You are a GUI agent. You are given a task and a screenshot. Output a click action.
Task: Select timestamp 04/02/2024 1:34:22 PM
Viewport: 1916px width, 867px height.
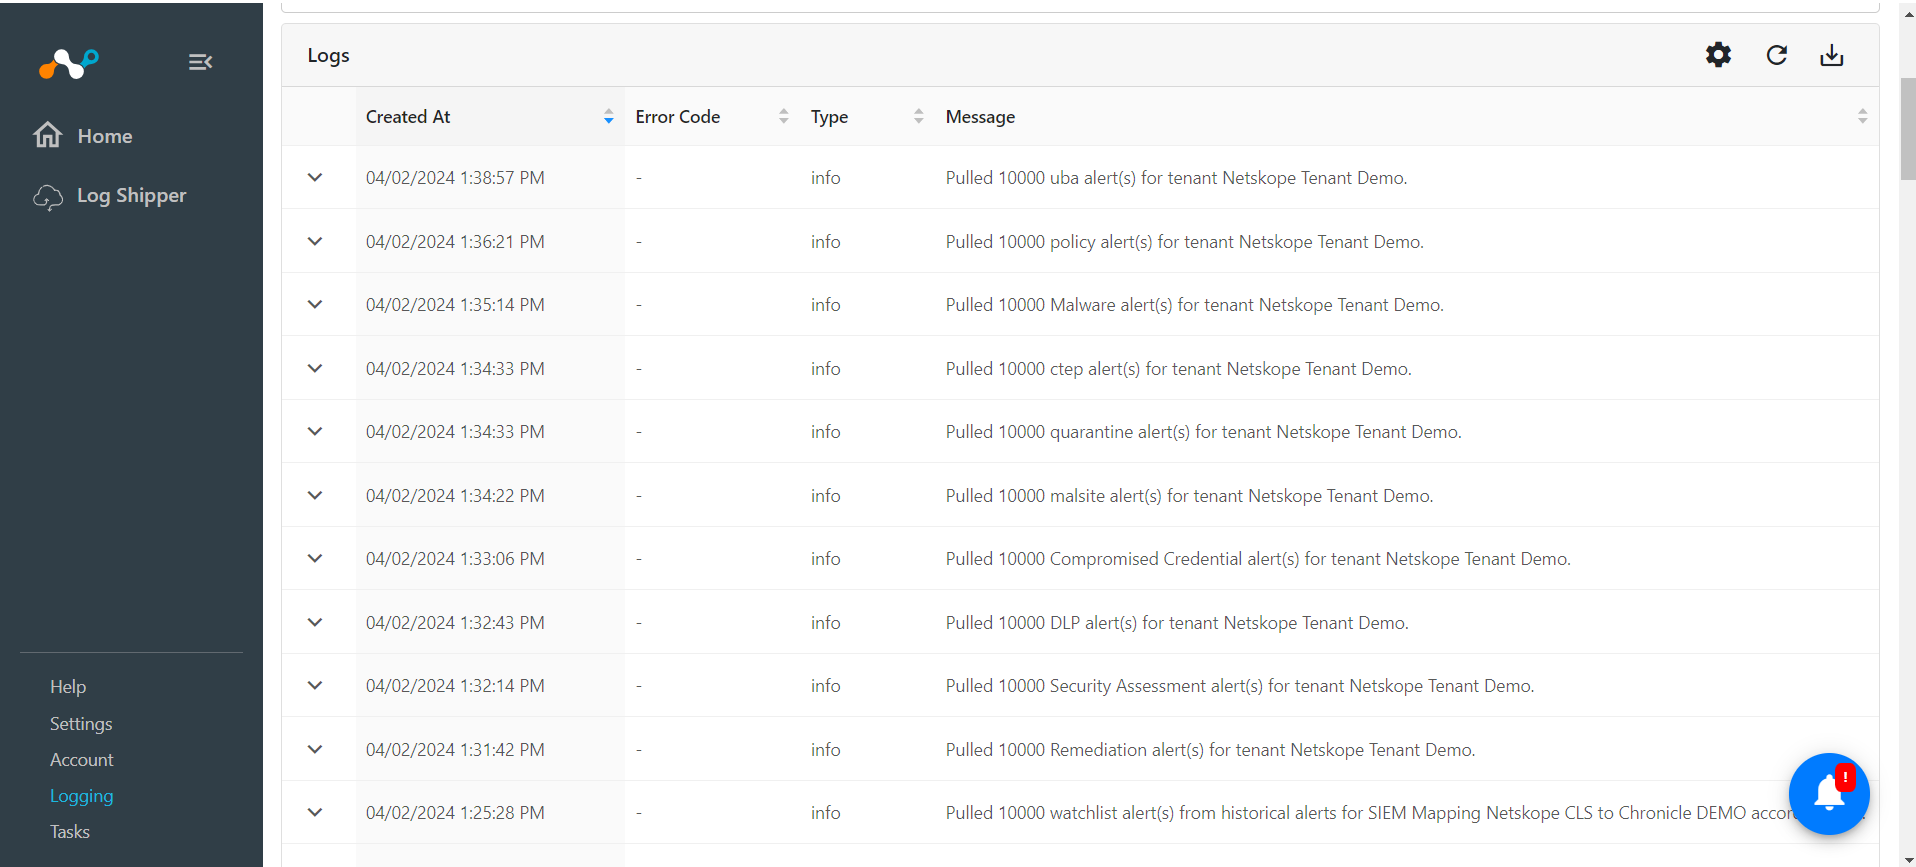coord(455,496)
